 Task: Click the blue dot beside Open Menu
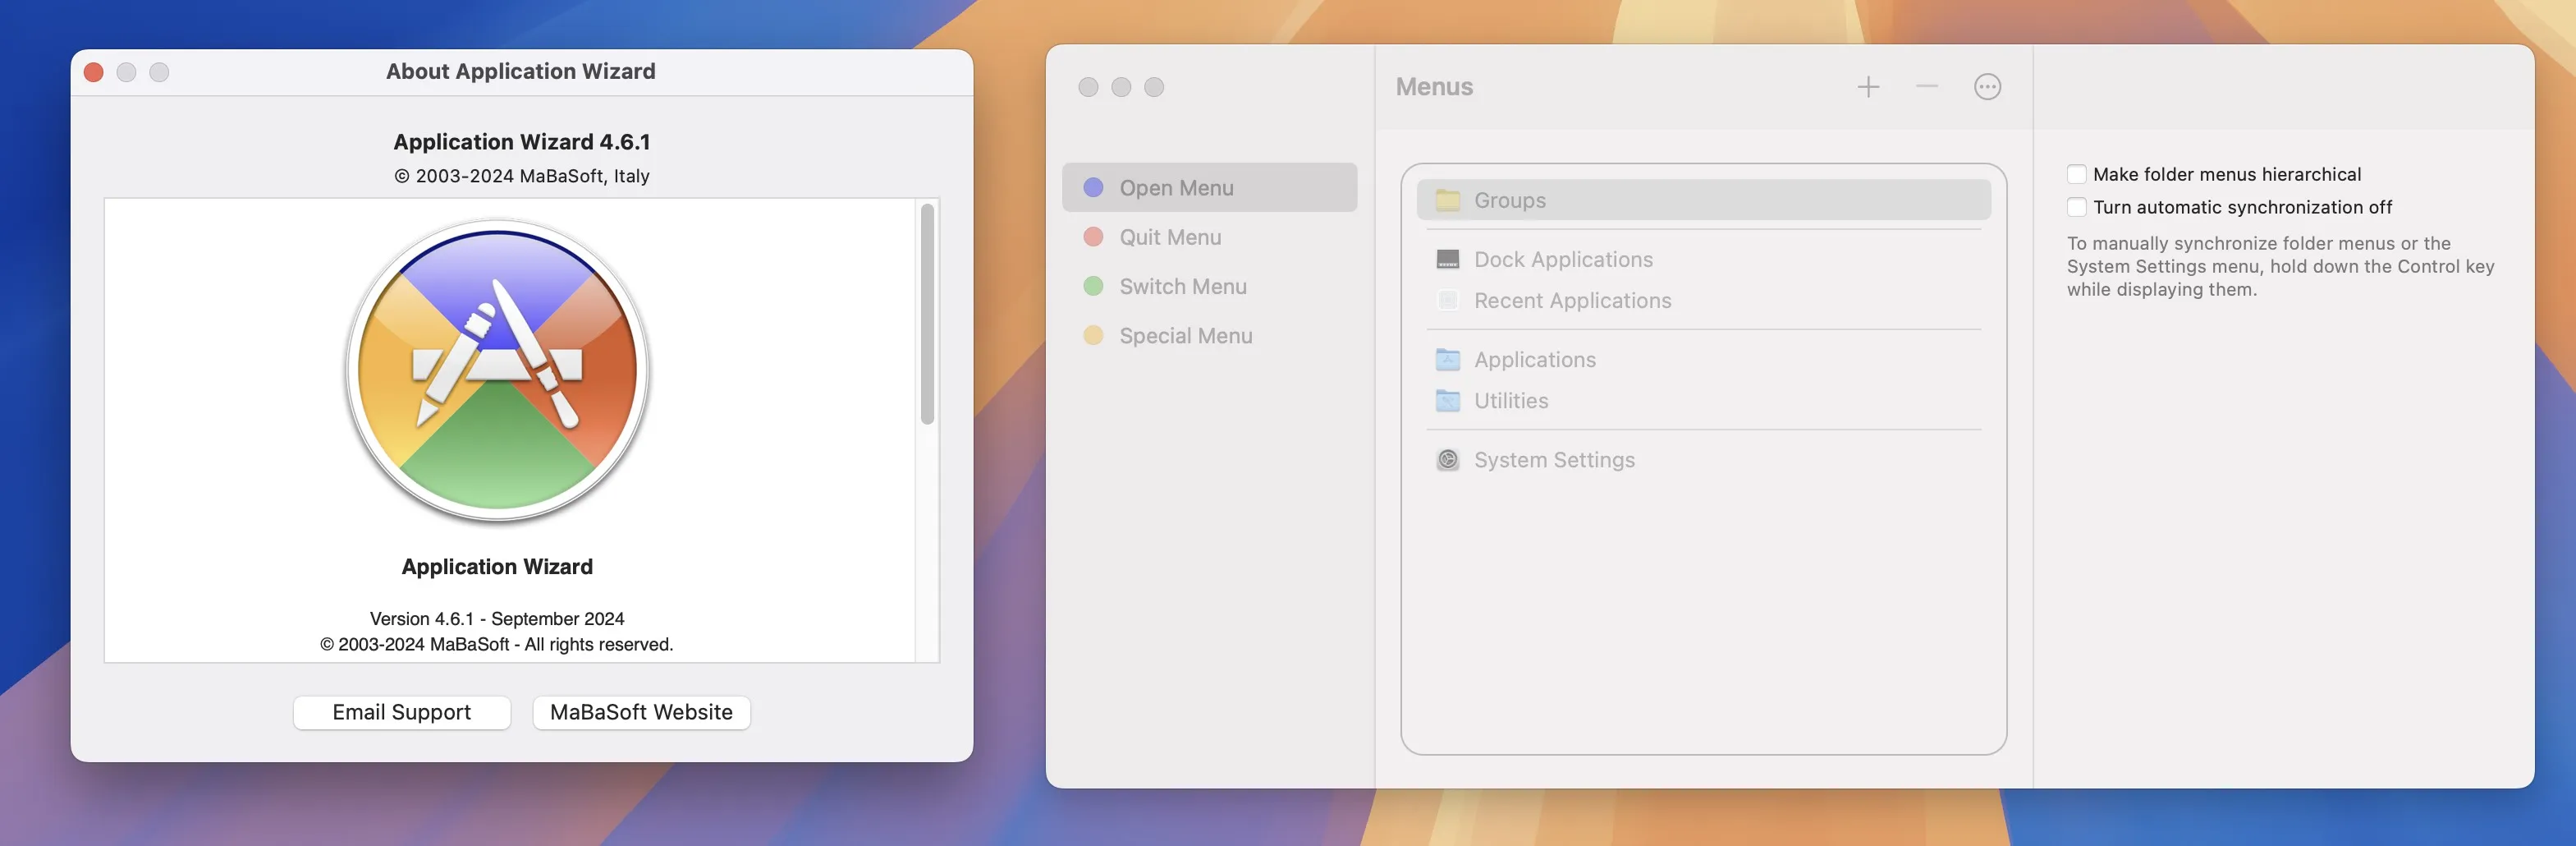(x=1093, y=187)
